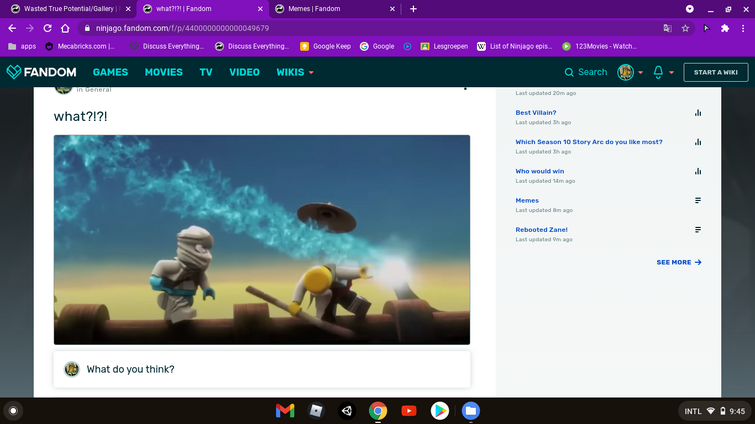Expand the WIKIS dropdown
The height and width of the screenshot is (424, 755).
(295, 72)
